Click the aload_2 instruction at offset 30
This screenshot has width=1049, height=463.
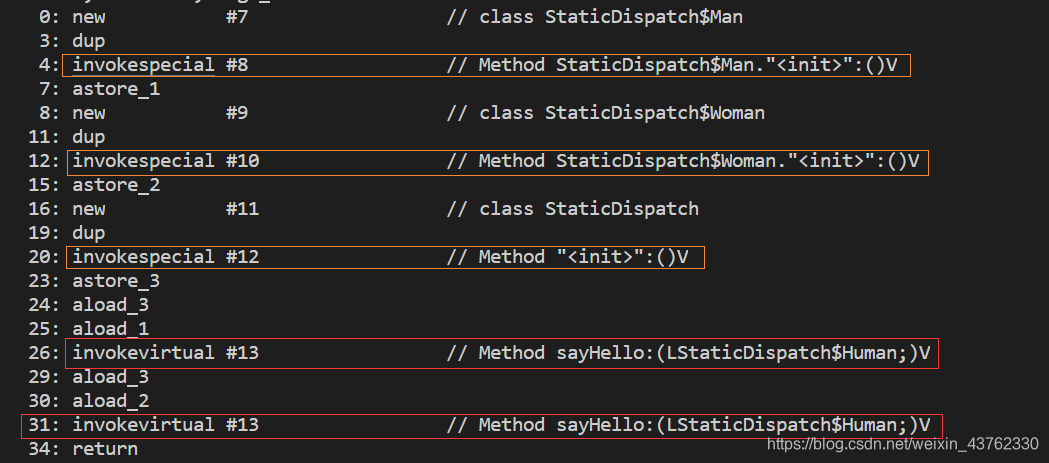click(x=110, y=401)
